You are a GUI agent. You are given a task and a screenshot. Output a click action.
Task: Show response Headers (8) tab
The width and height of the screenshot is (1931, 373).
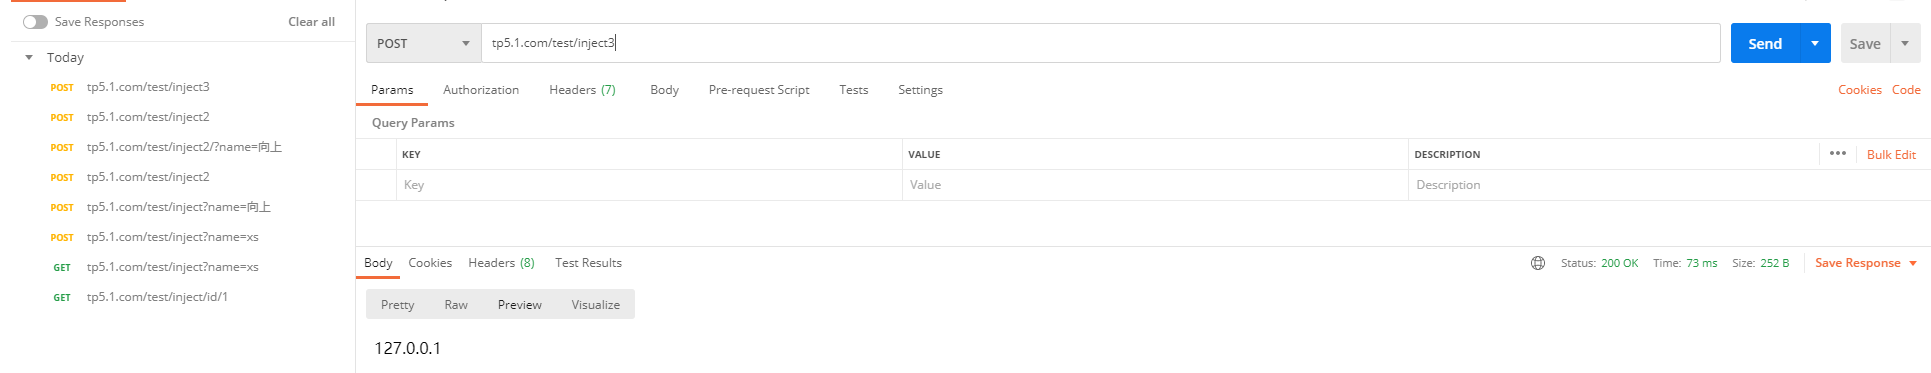click(x=501, y=263)
